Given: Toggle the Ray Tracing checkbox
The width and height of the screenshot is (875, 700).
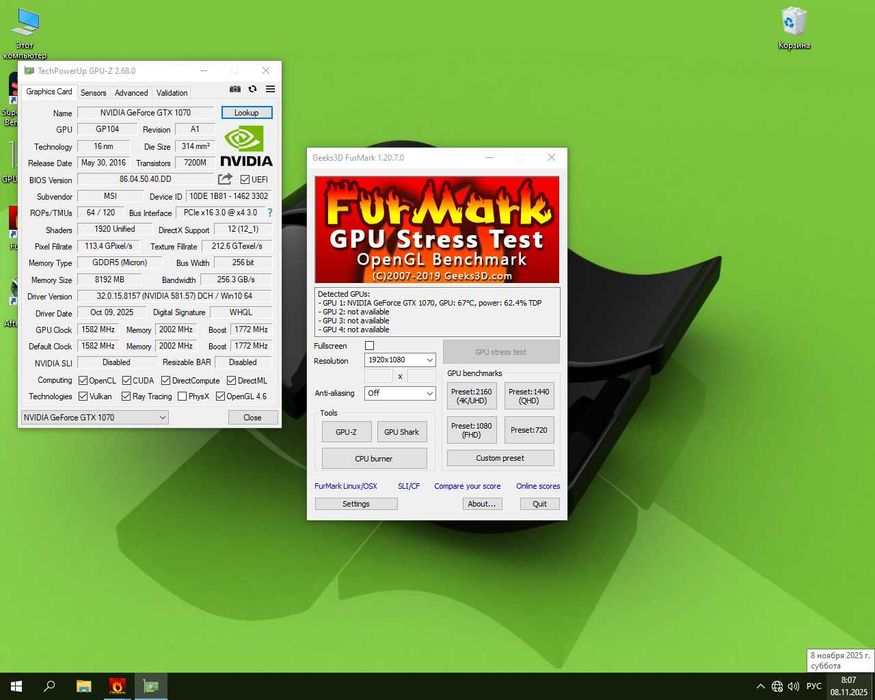Looking at the screenshot, I should (126, 396).
